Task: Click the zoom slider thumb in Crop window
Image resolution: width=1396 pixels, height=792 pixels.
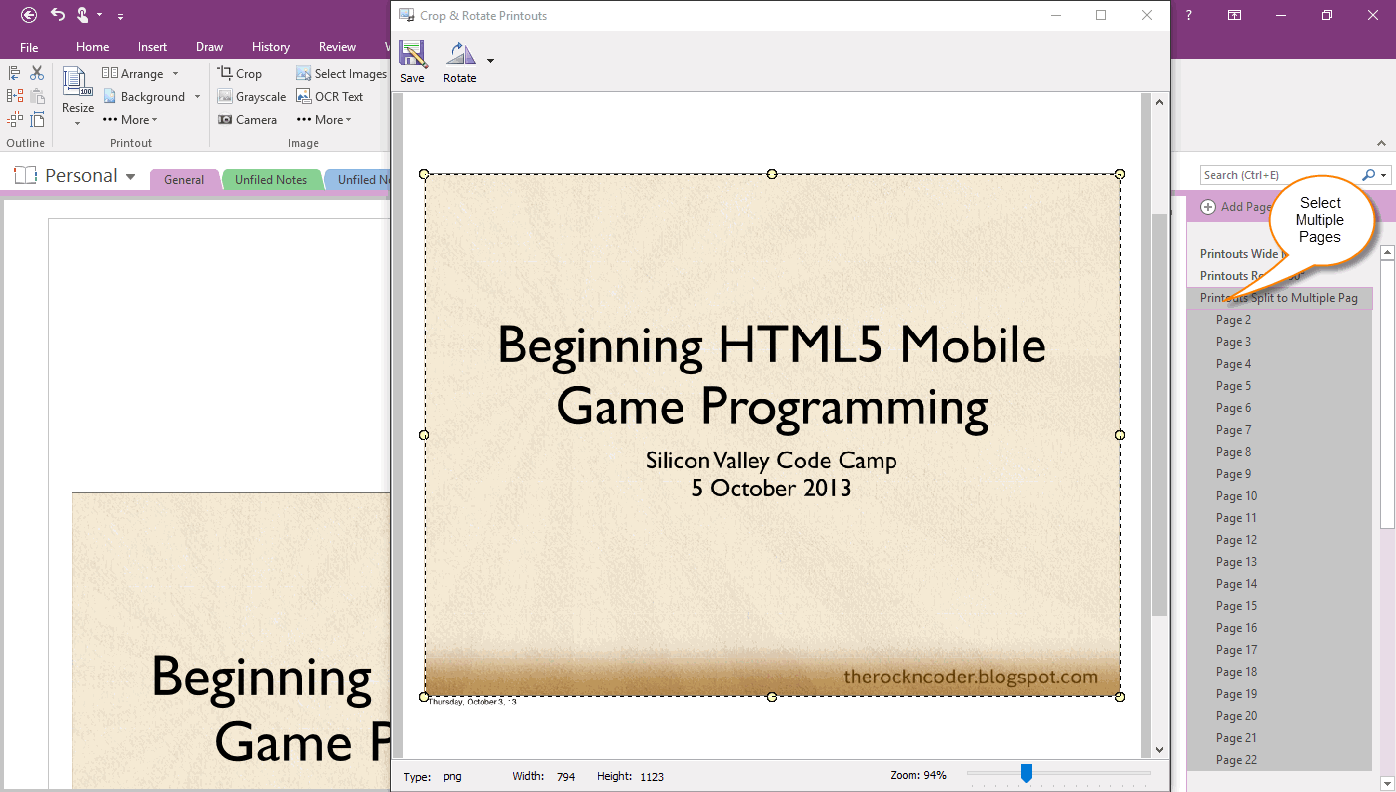Action: [1026, 773]
